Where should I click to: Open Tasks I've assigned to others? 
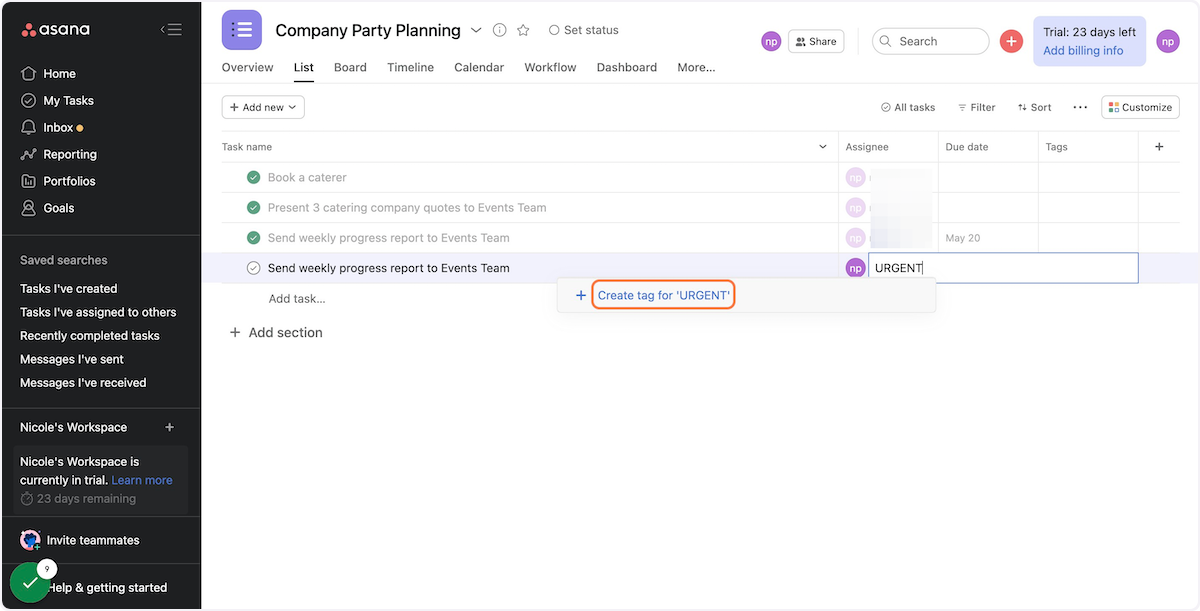point(98,312)
